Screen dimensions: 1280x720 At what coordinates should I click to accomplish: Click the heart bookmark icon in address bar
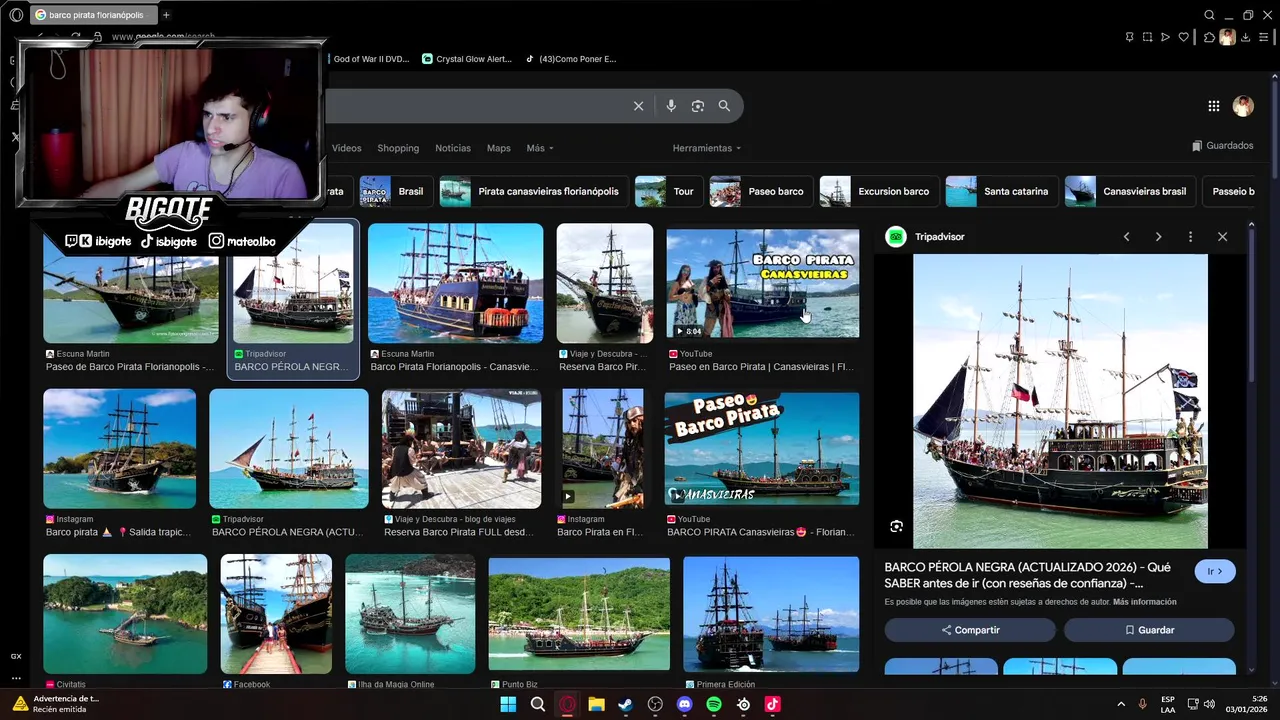[1184, 37]
